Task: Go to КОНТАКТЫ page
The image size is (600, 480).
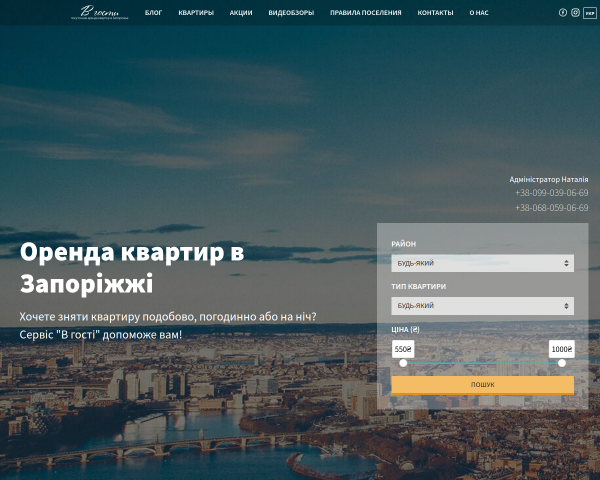Action: click(x=435, y=13)
